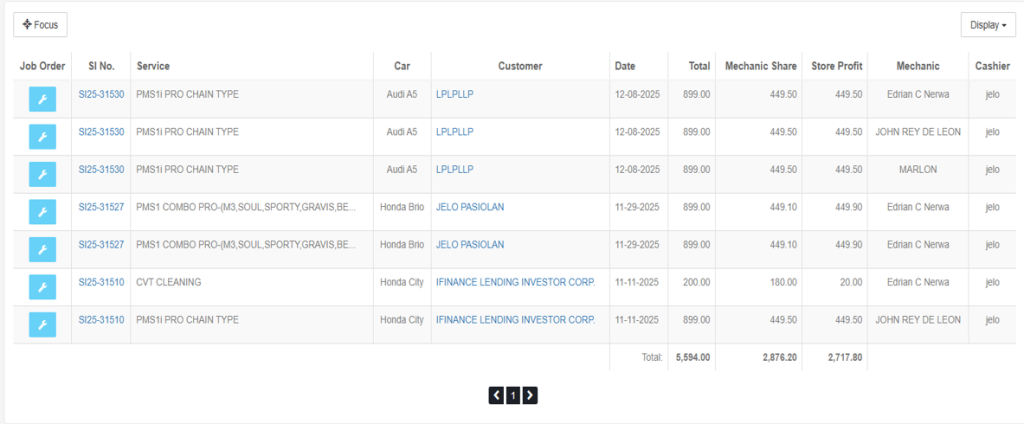Sort by Mechanic Share column header
This screenshot has height=424, width=1024.
click(x=760, y=66)
